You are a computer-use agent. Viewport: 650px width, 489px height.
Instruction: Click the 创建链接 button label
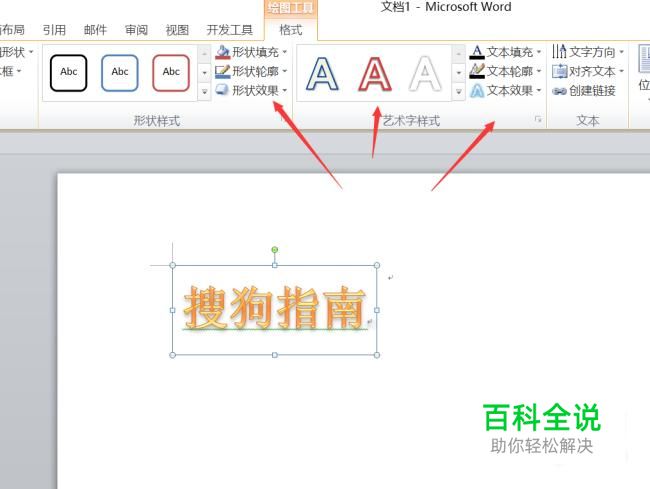[x=592, y=90]
